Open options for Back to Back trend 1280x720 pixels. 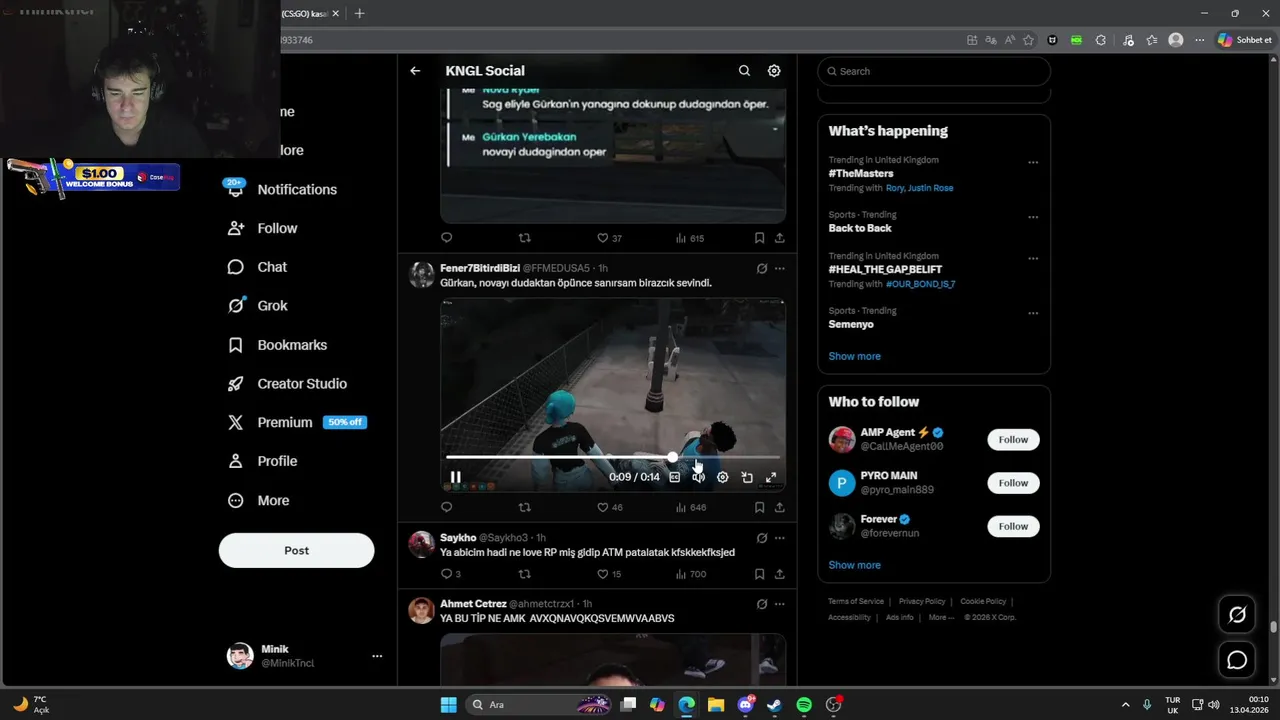tap(1033, 217)
